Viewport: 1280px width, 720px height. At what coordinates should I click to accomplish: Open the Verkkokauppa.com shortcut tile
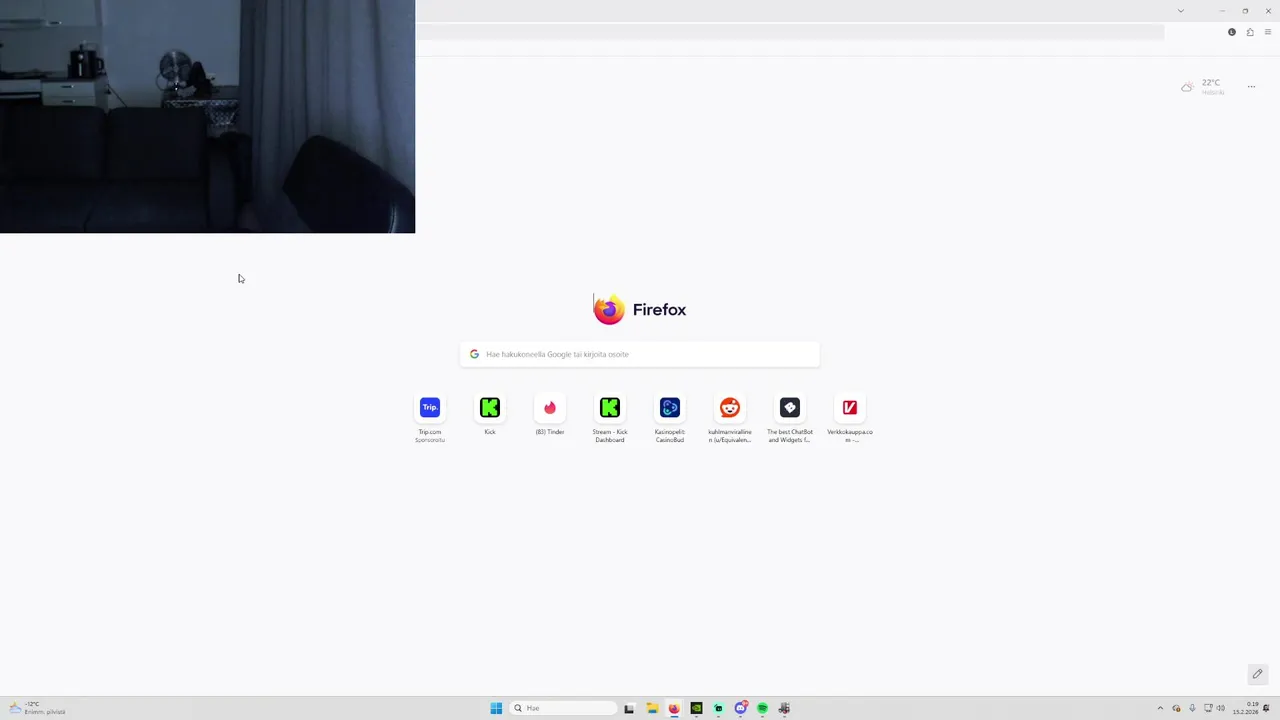(850, 418)
